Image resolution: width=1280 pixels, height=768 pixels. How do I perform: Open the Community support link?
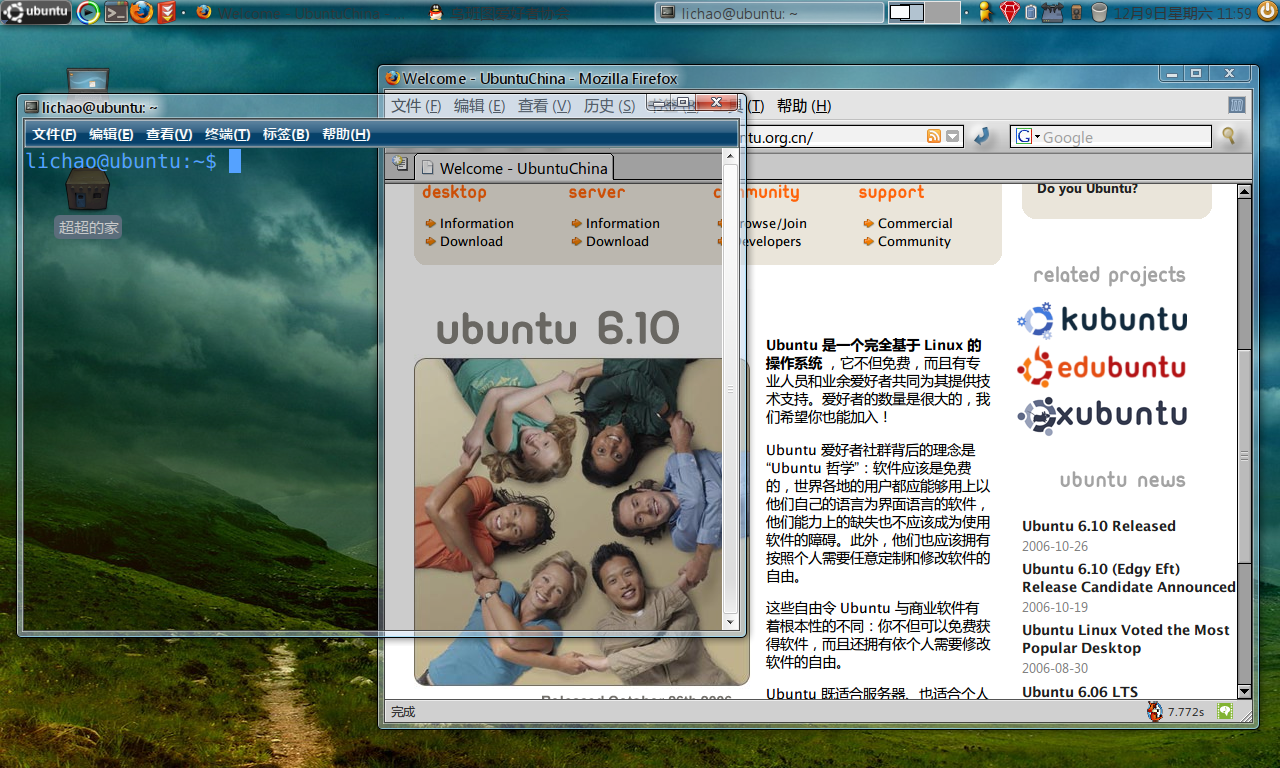pyautogui.click(x=914, y=241)
